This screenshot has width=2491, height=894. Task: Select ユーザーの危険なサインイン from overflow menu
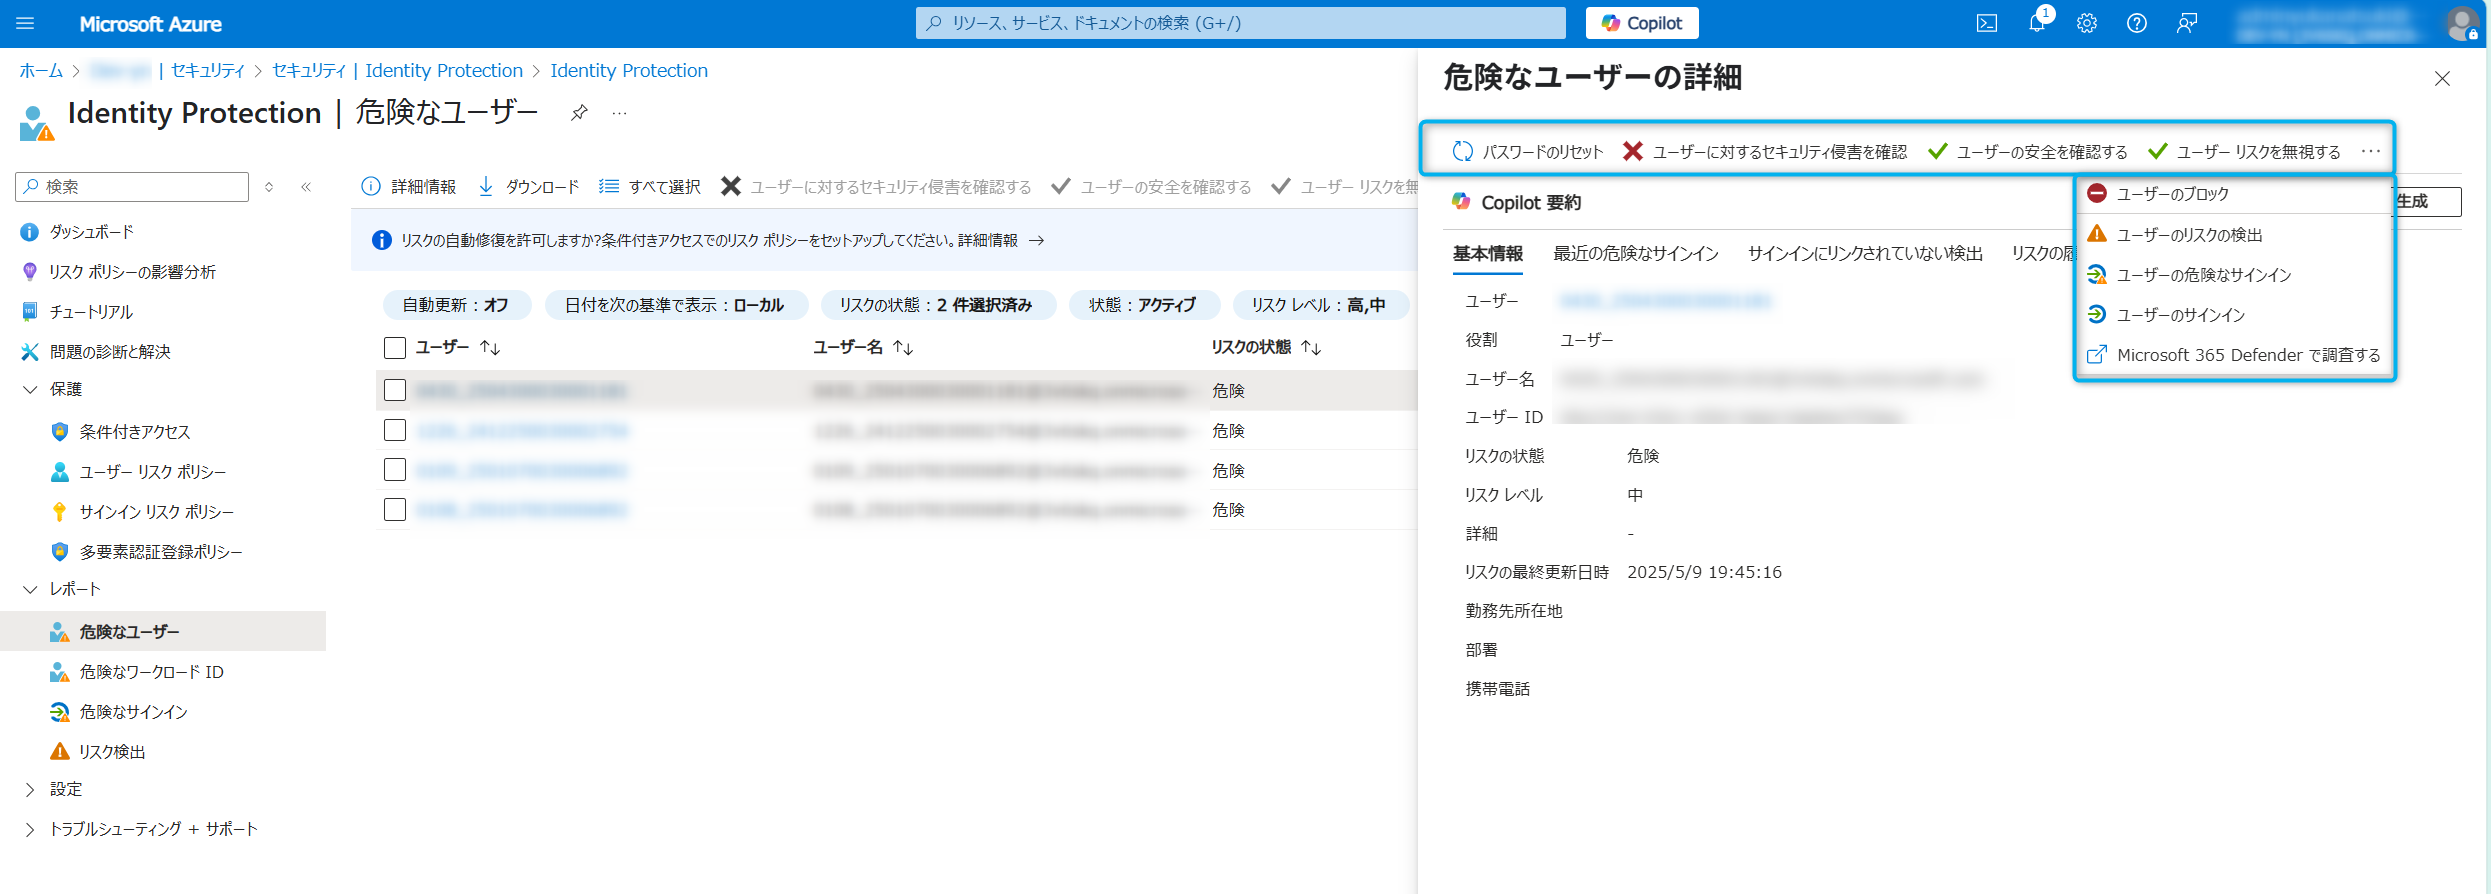tap(2236, 275)
